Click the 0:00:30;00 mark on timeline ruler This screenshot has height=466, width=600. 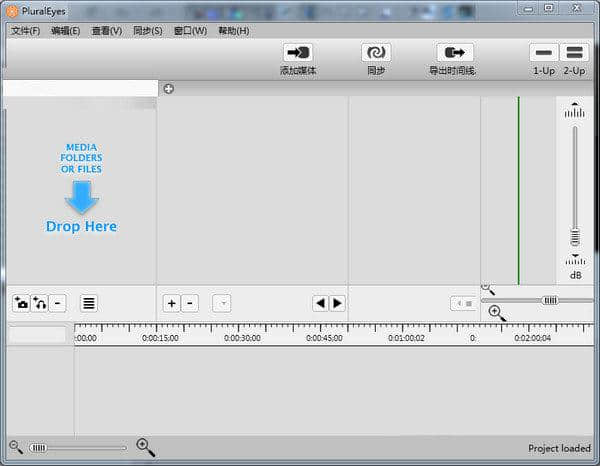click(x=241, y=338)
